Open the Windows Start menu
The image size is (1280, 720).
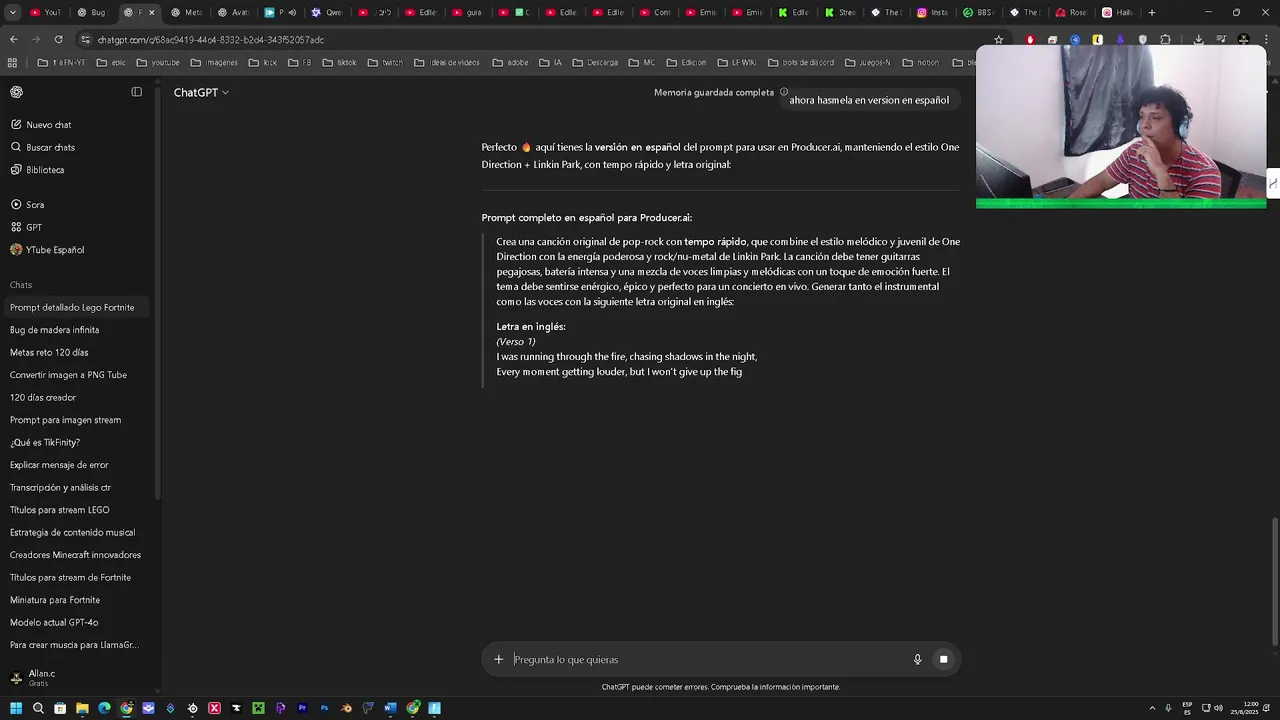pos(16,708)
